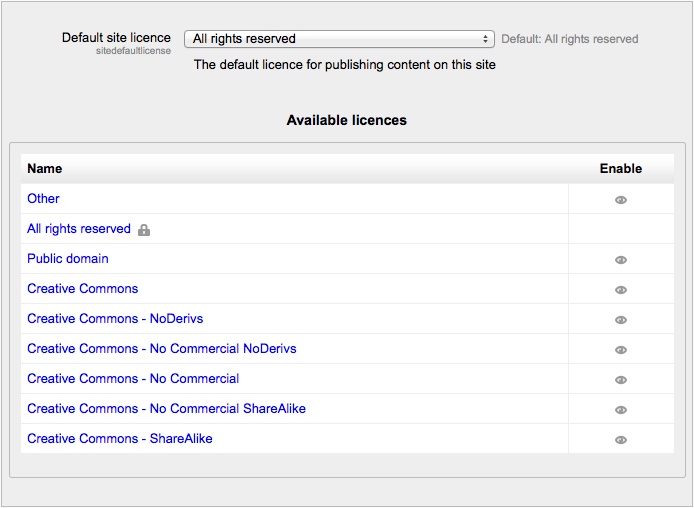Hide Creative Commons - No Commercial NoDerivs
Image resolution: width=694 pixels, height=508 pixels.
tap(621, 350)
